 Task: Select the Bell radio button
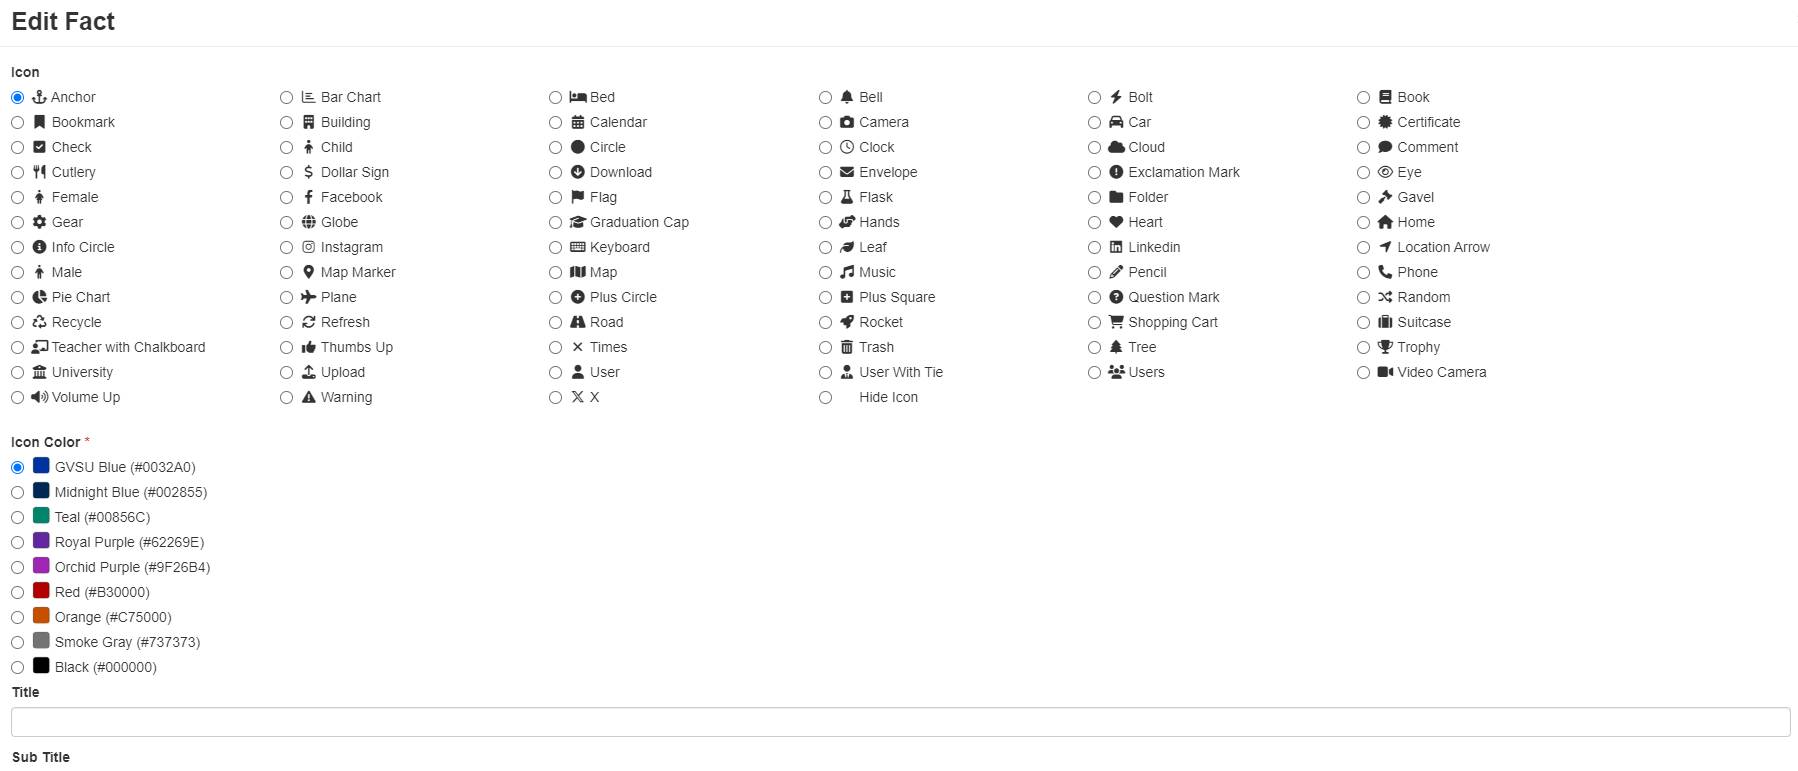825,97
